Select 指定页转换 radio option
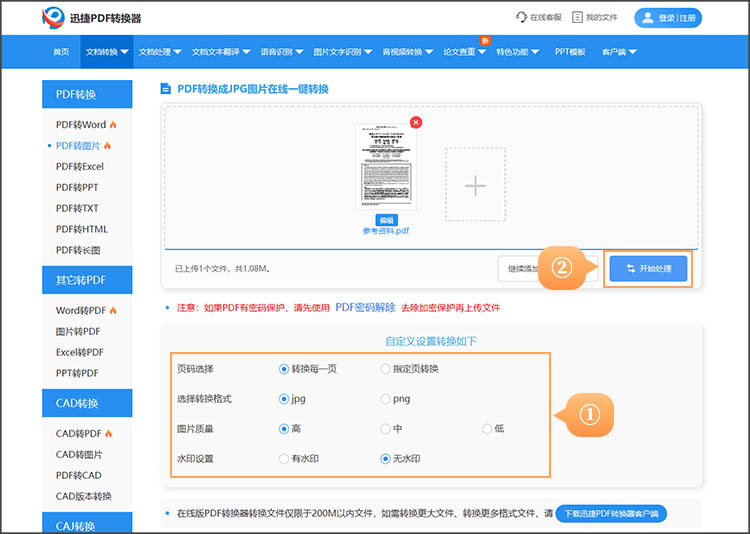Screen dimensions: 750x534 tap(385, 369)
